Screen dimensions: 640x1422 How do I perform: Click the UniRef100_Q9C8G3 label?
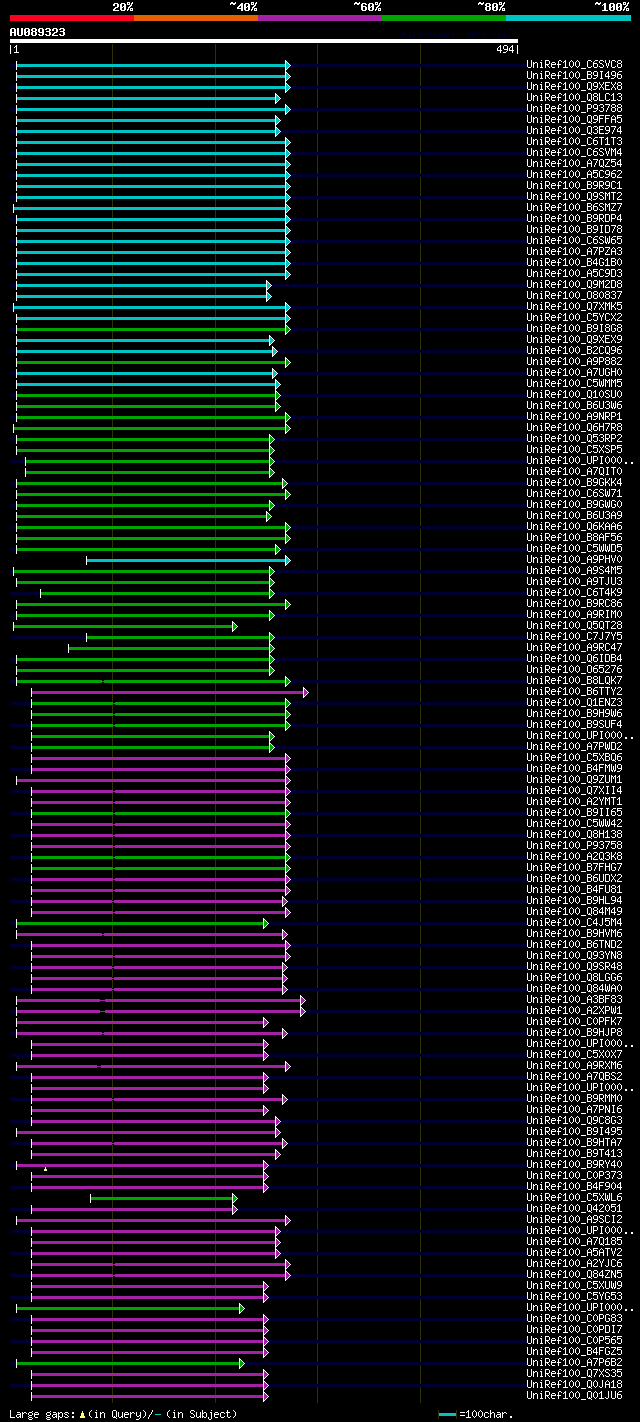click(574, 1120)
